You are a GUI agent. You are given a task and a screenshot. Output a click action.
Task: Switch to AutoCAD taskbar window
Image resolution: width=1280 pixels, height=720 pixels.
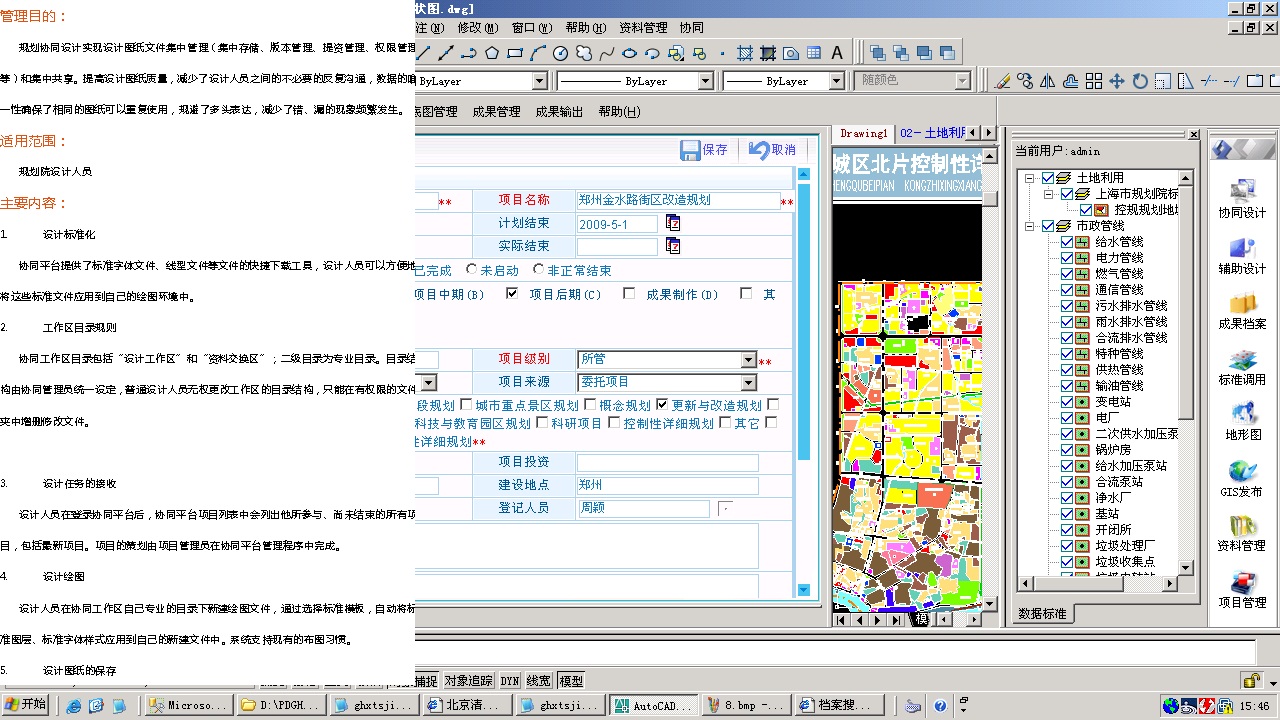[653, 706]
